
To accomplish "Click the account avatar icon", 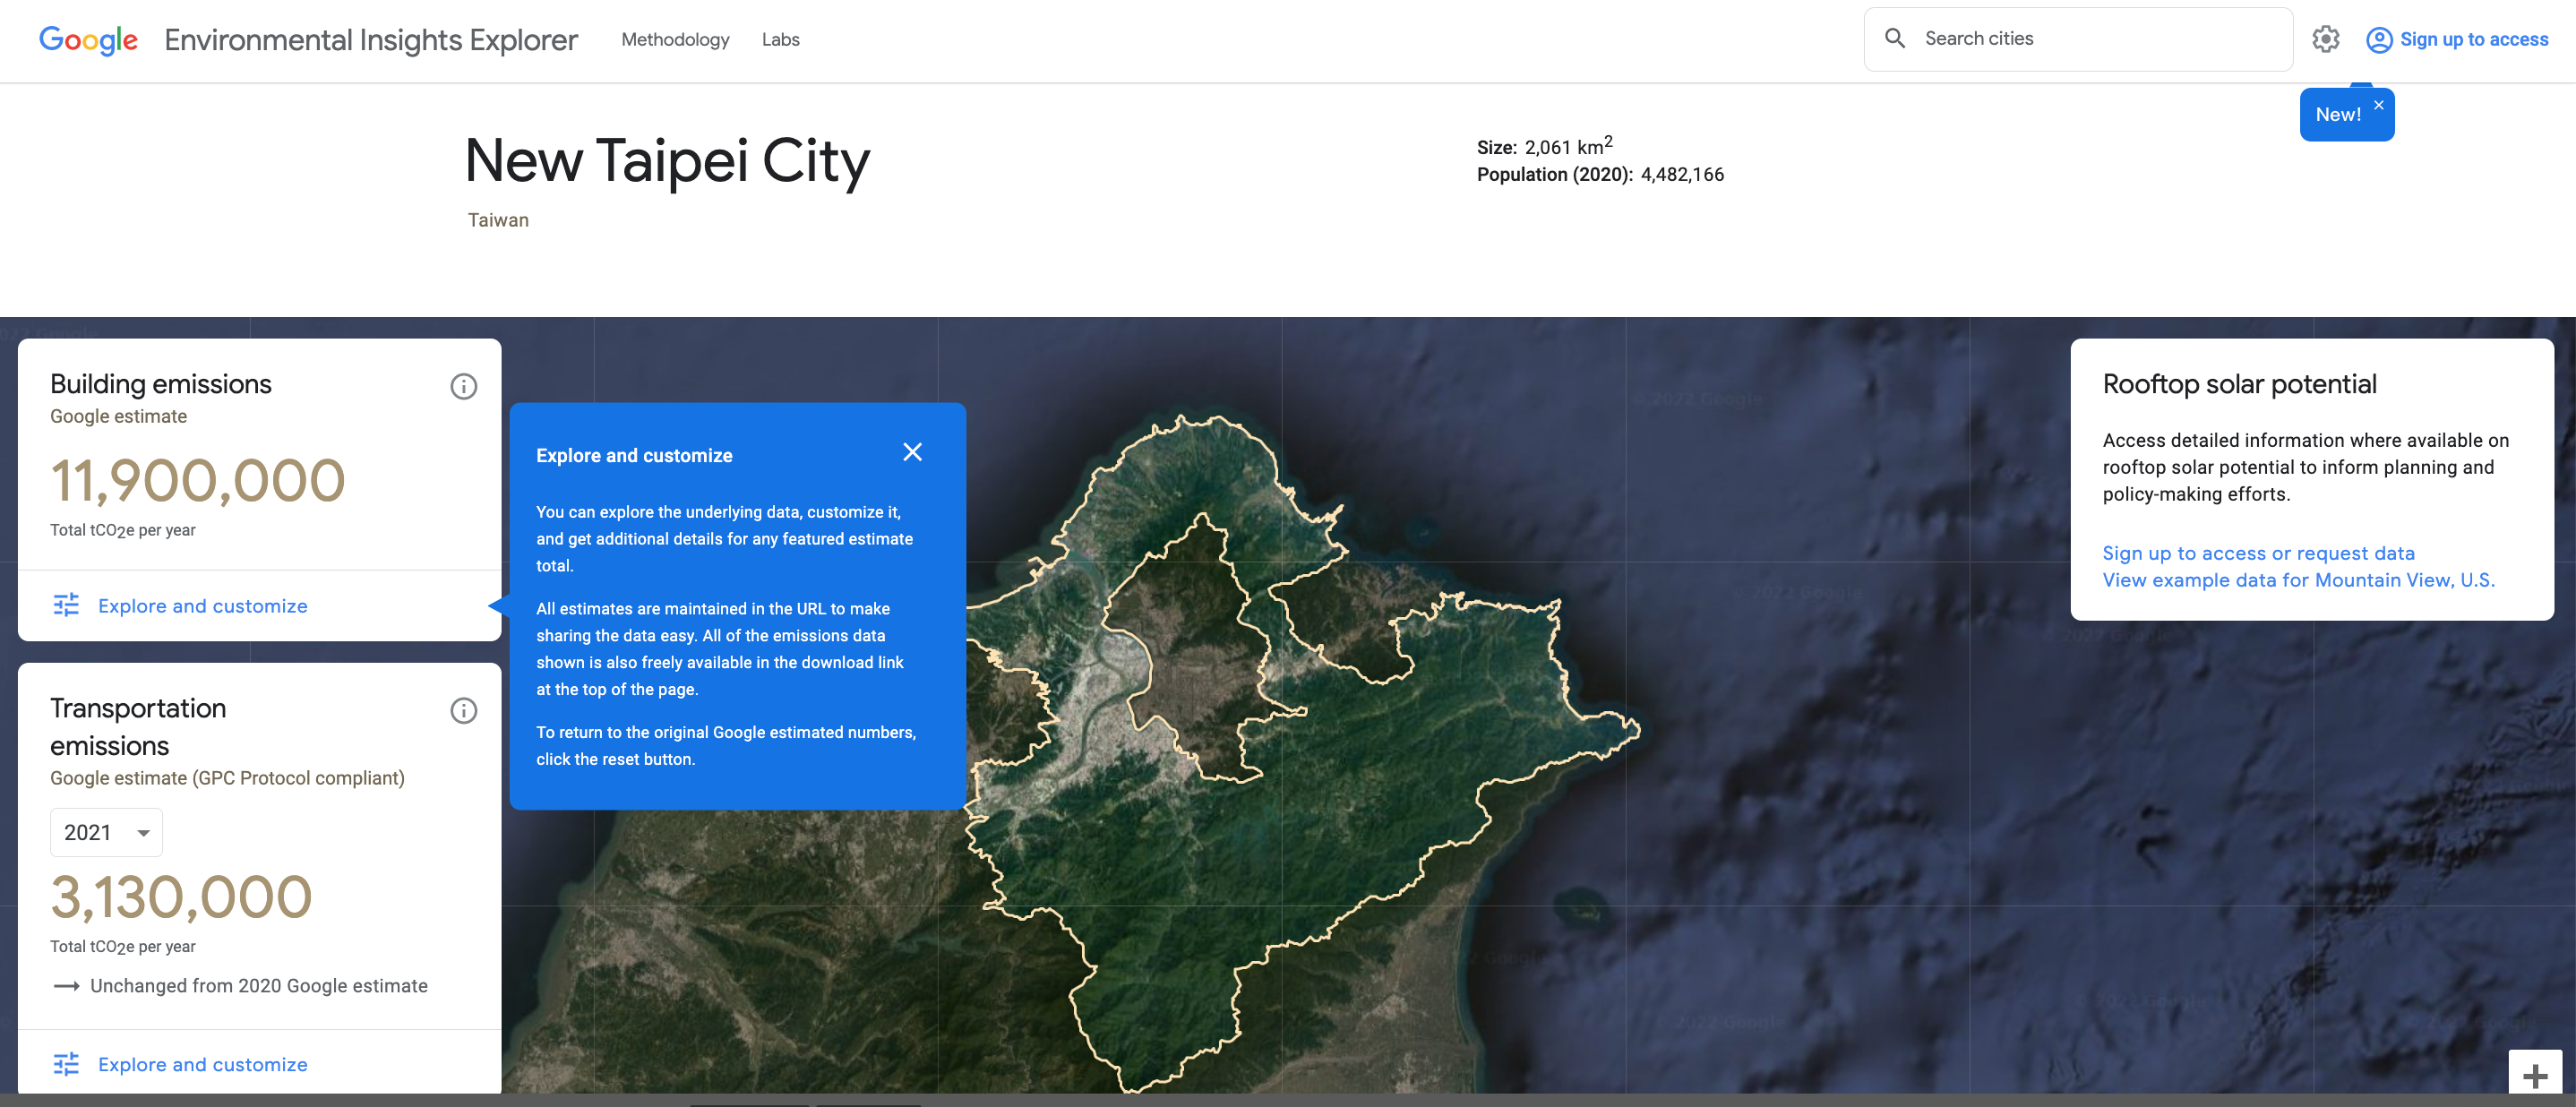I will click(2378, 40).
